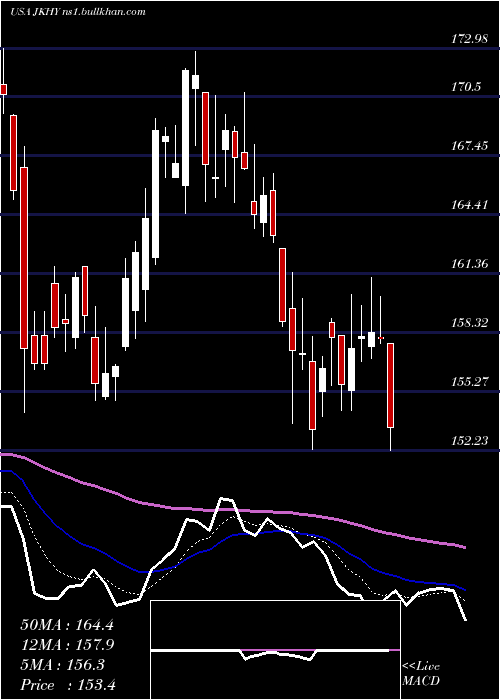Click the <<Live MACD label
500x700 pixels.
coord(421,673)
